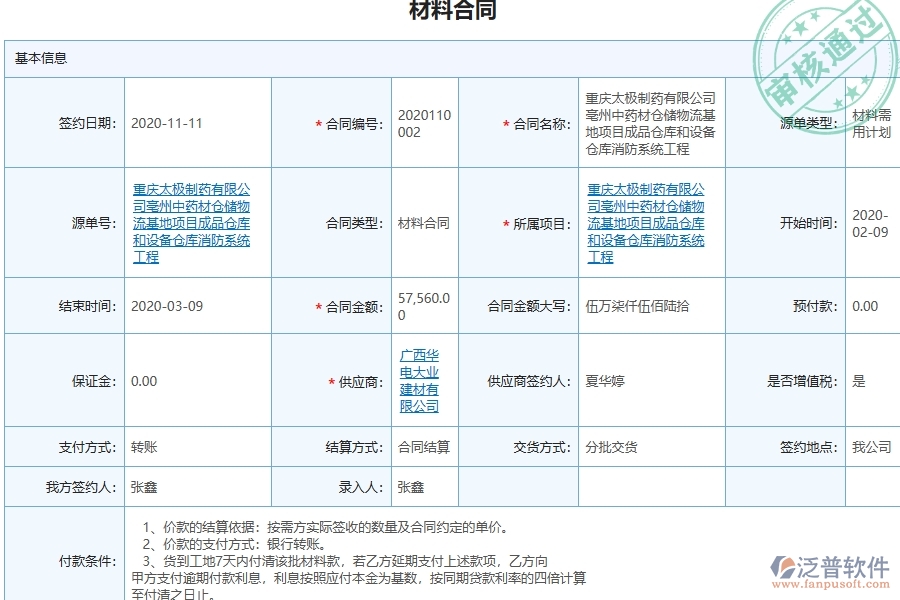Click the 是否增值税 value 是

[853, 380]
